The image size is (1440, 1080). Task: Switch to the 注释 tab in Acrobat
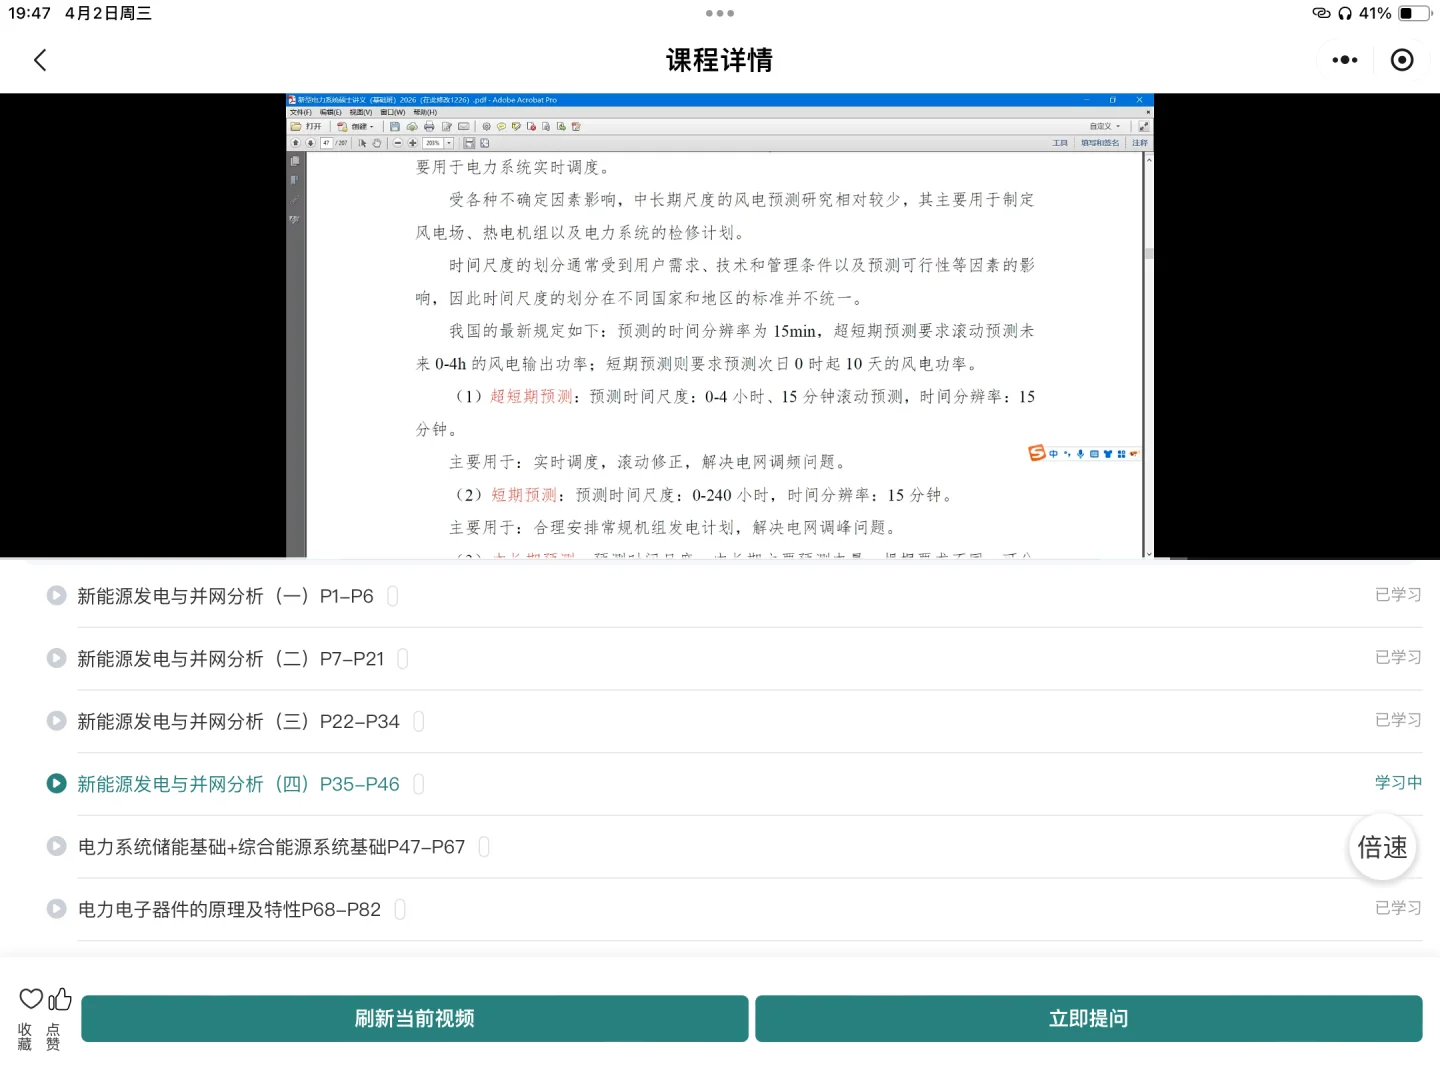click(x=1139, y=143)
